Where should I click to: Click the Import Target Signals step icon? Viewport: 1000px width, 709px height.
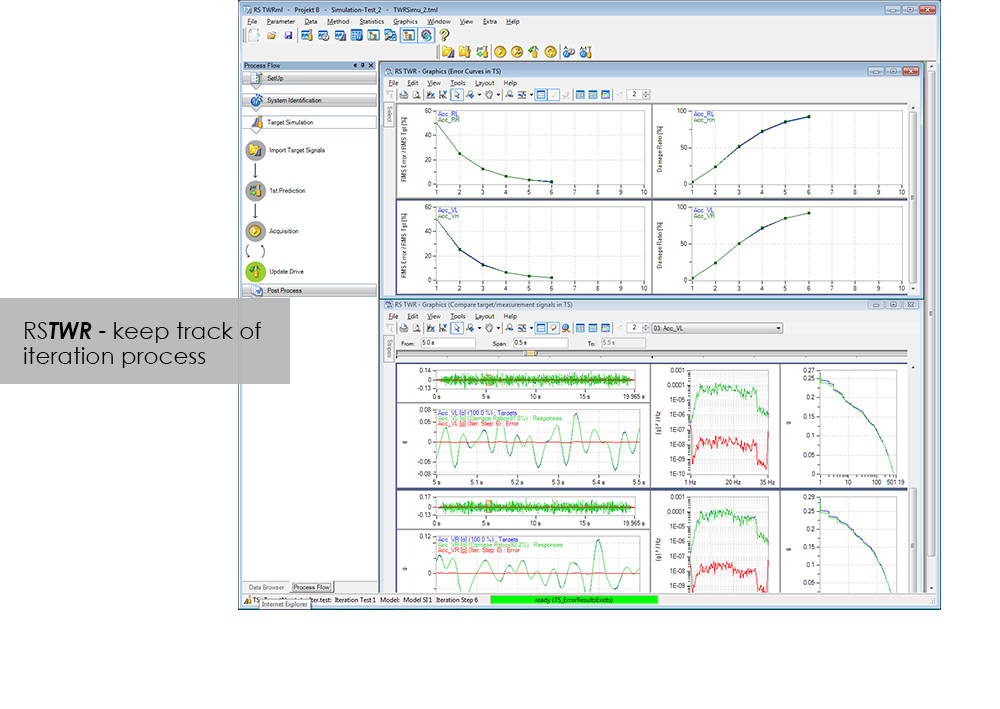point(254,150)
